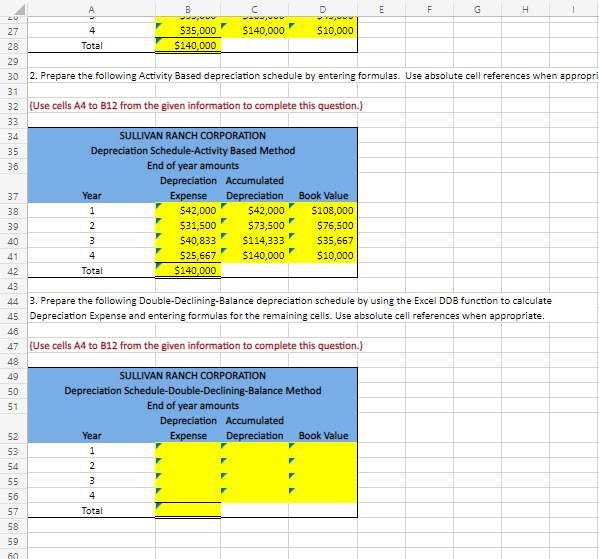
Task: Select the empty total cell B57
Action: point(188,510)
